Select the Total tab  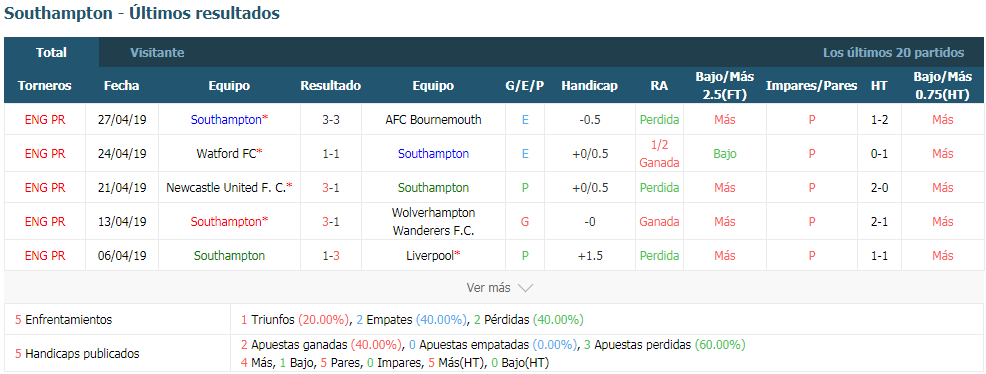coord(52,53)
